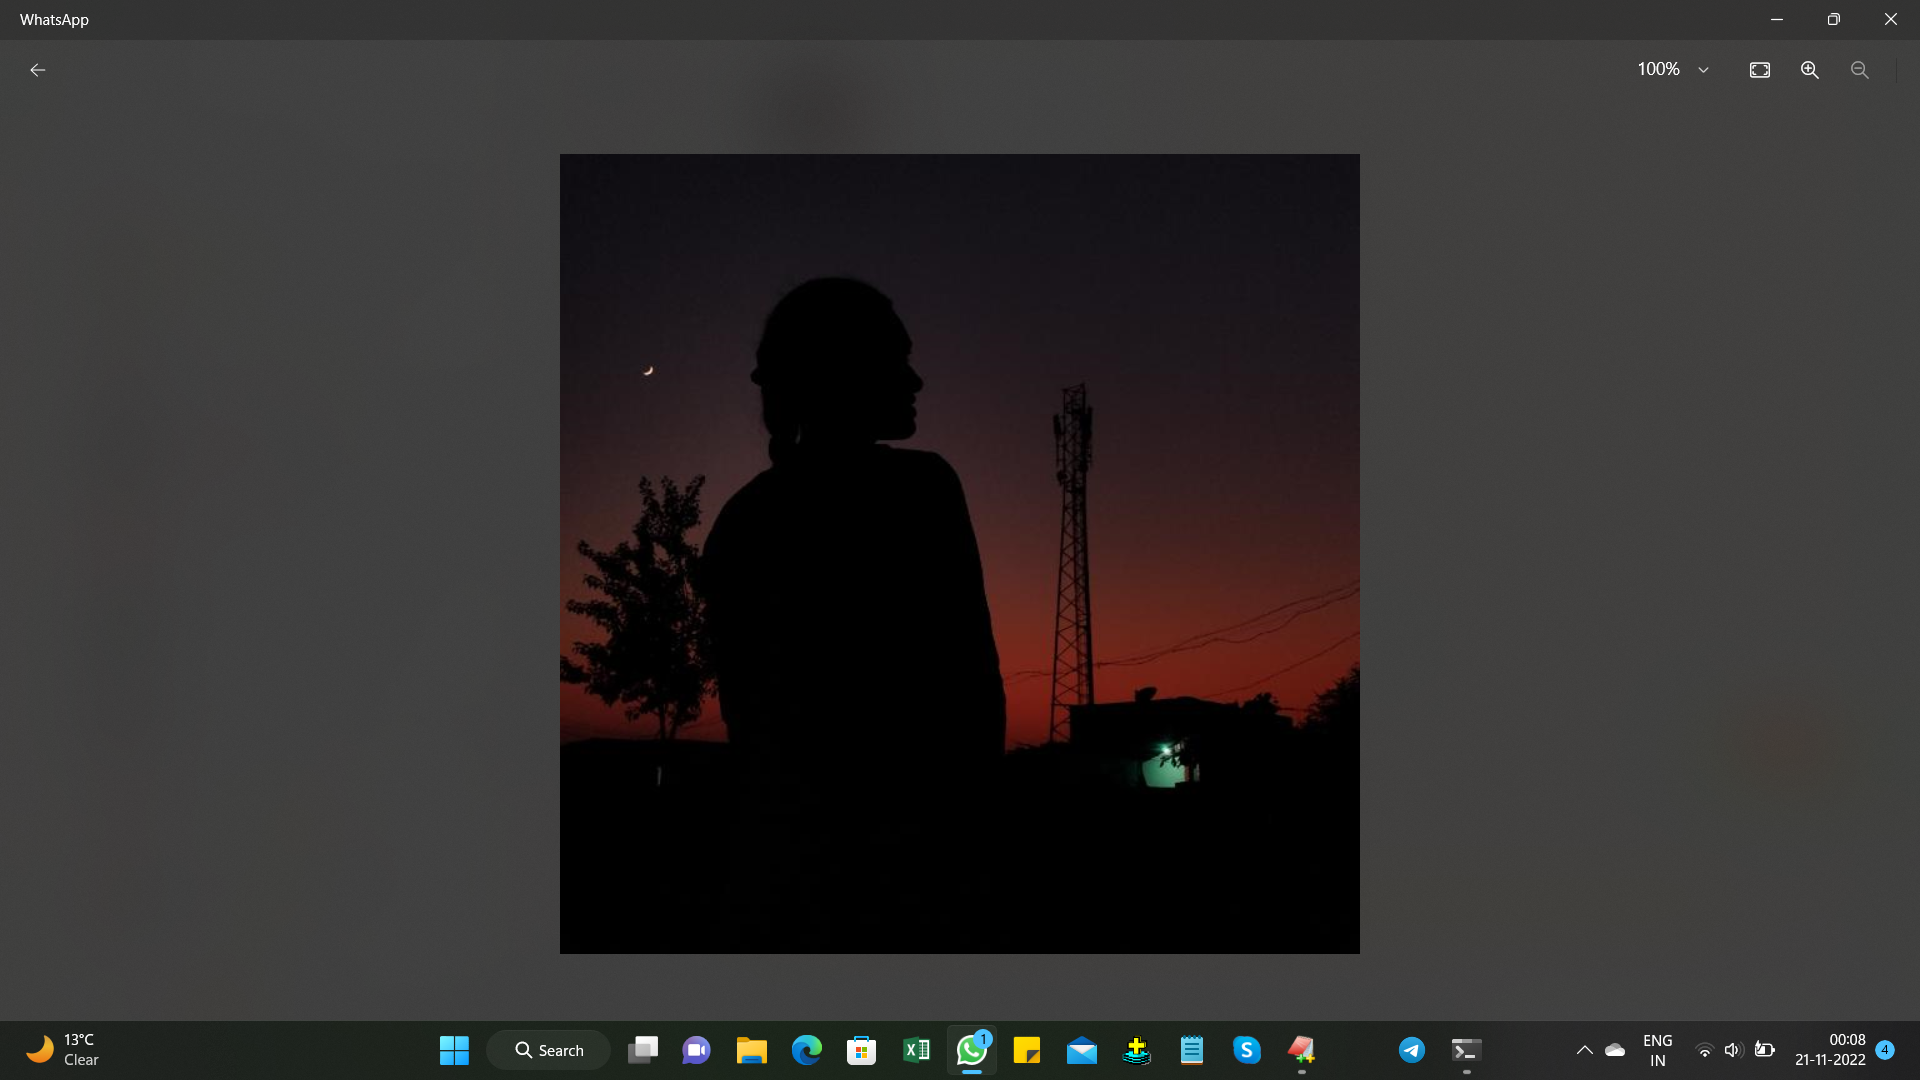
Task: Open Telegram from the taskbar
Action: click(x=1412, y=1050)
